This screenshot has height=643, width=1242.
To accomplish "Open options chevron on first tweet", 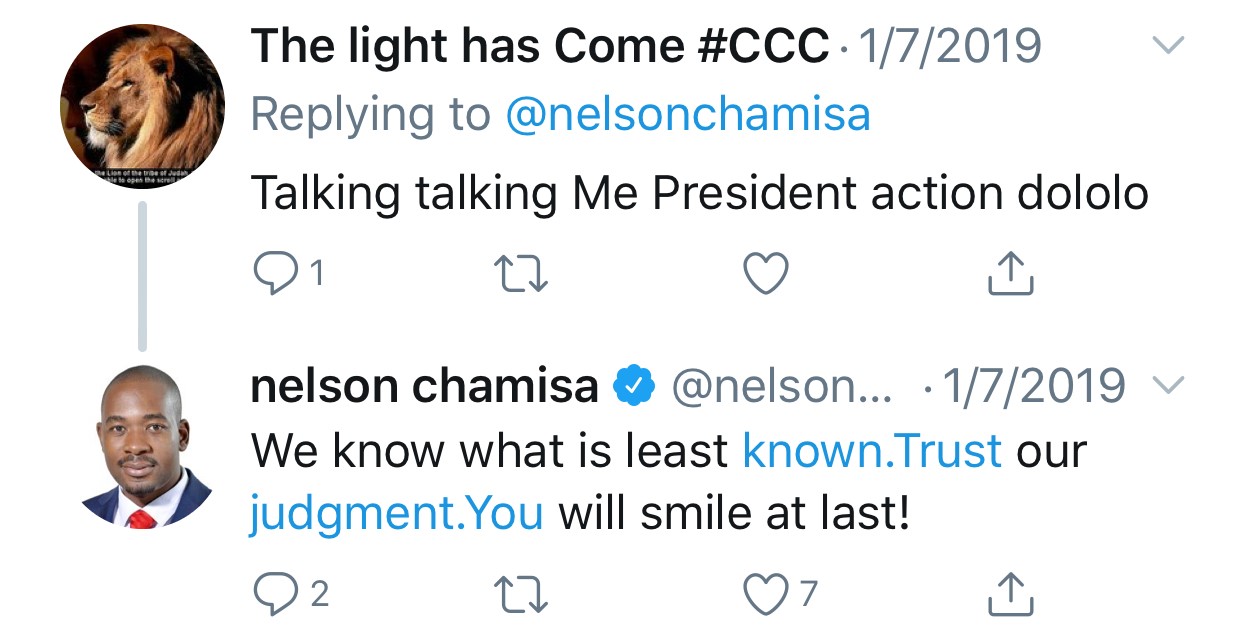I will pos(1168,45).
